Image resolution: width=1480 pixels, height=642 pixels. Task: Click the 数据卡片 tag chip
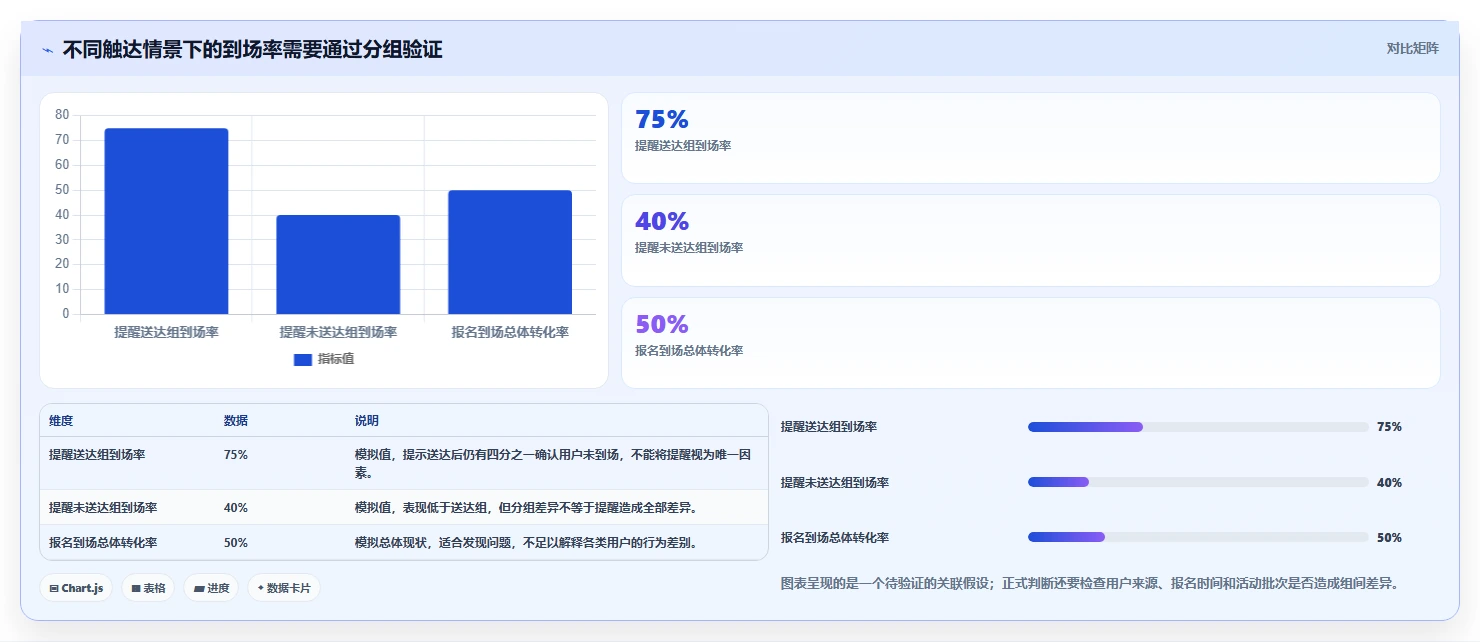tap(283, 588)
